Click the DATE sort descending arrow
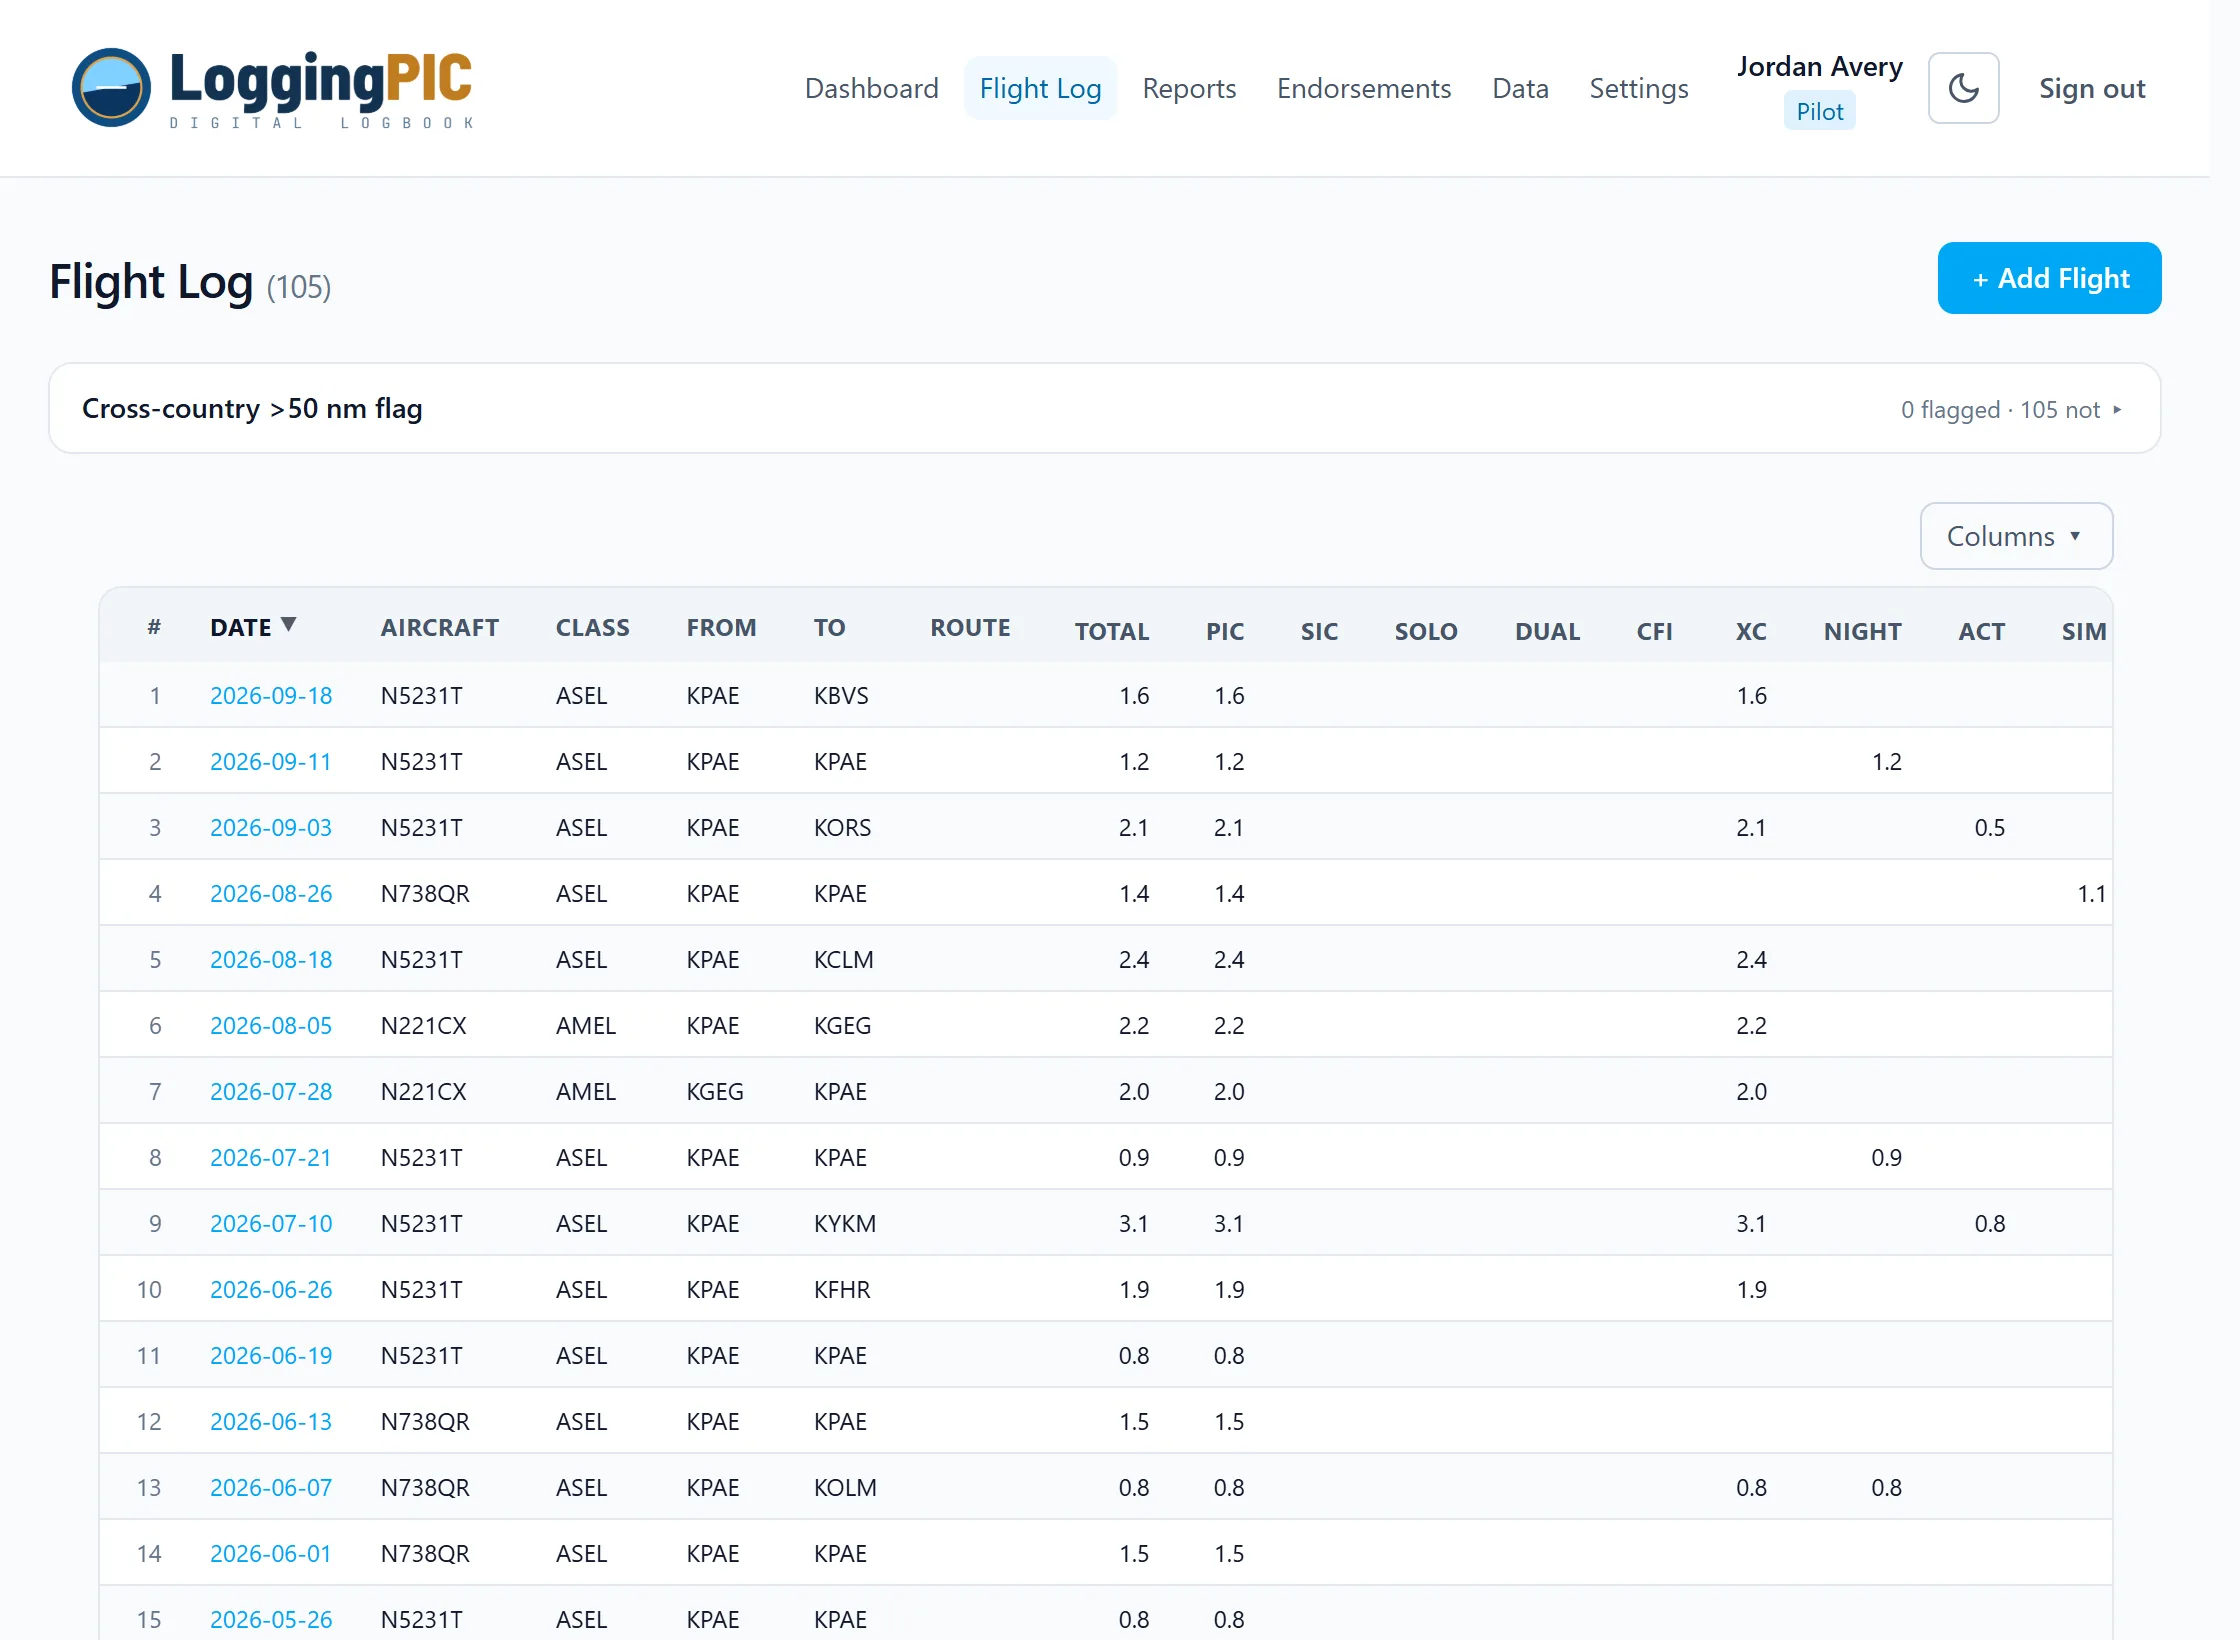2240x1640 pixels. pyautogui.click(x=288, y=625)
